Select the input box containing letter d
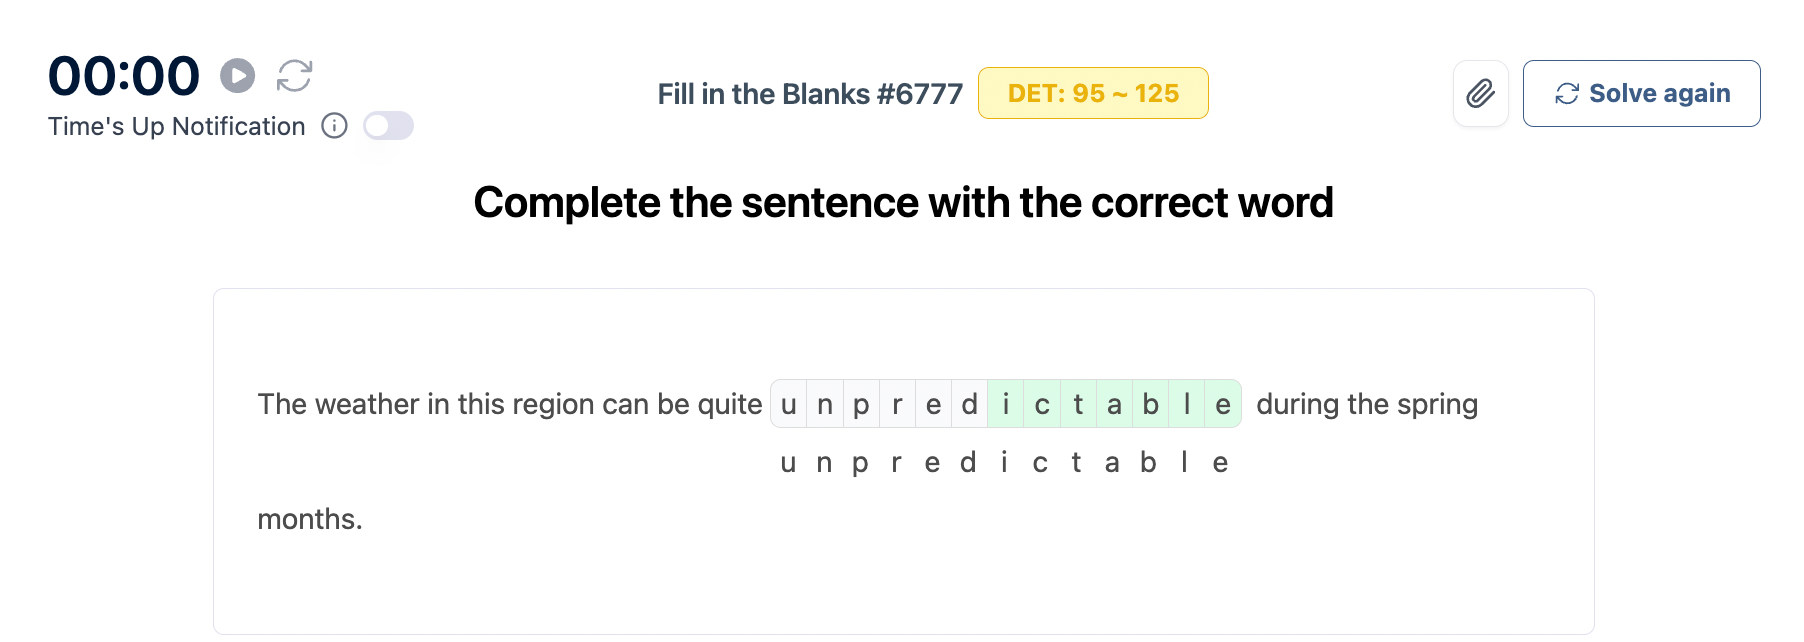 pyautogui.click(x=969, y=404)
